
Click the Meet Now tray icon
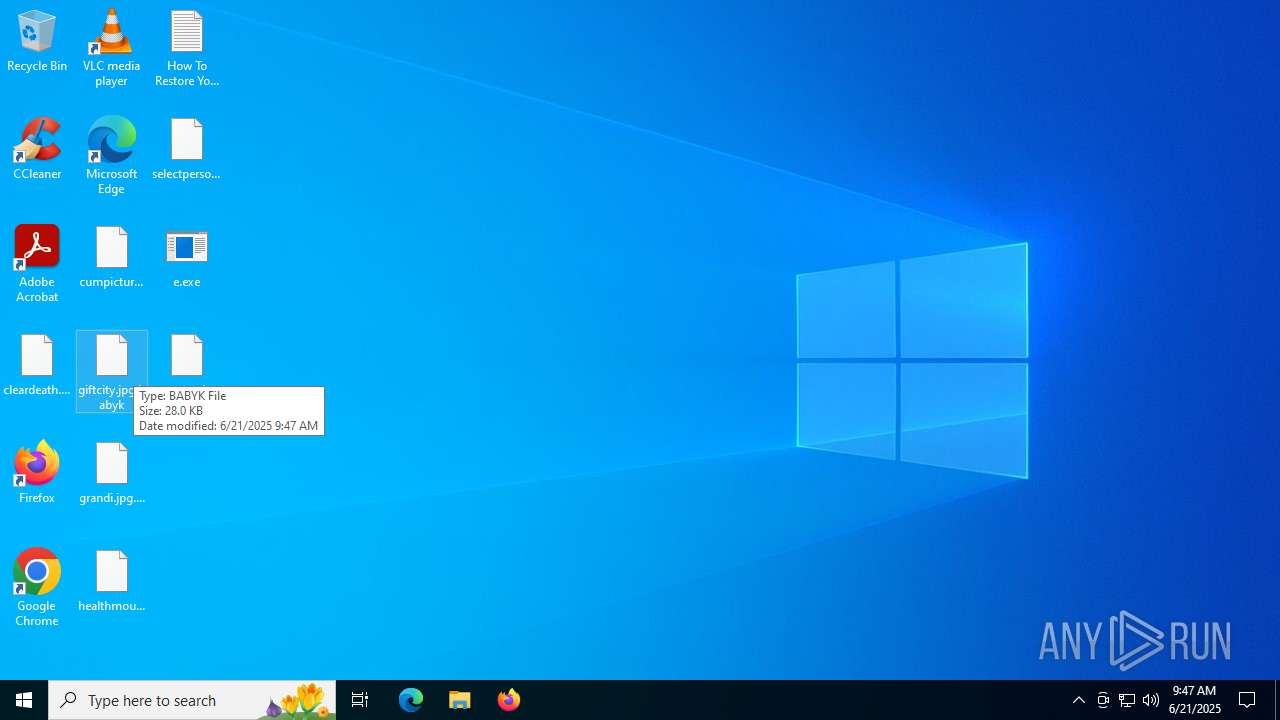[x=1103, y=700]
